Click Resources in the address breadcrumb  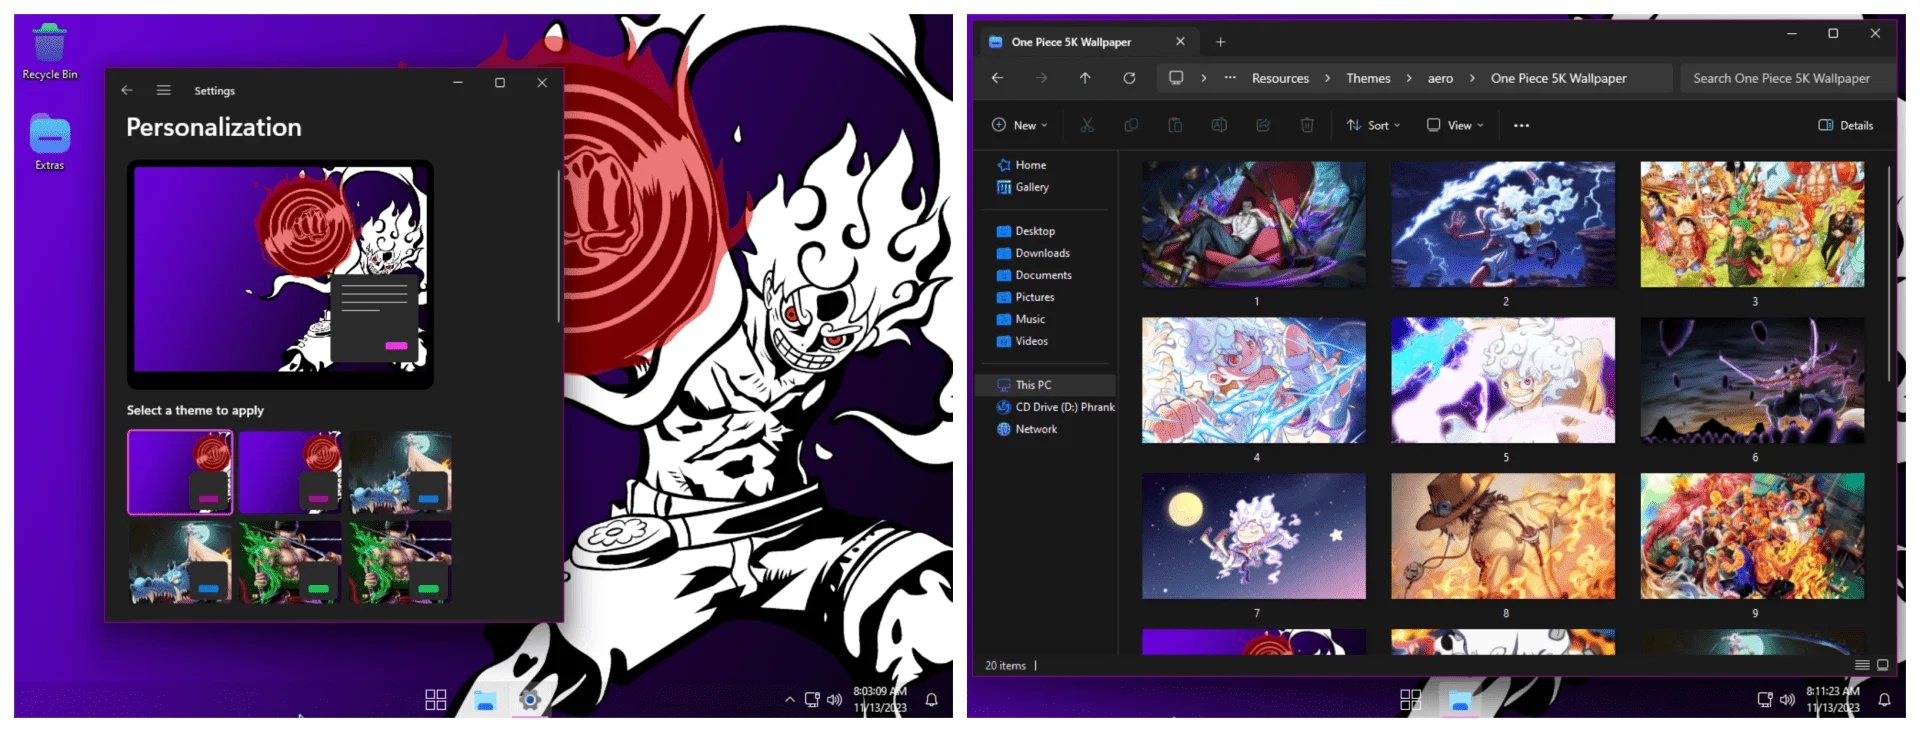[1280, 78]
